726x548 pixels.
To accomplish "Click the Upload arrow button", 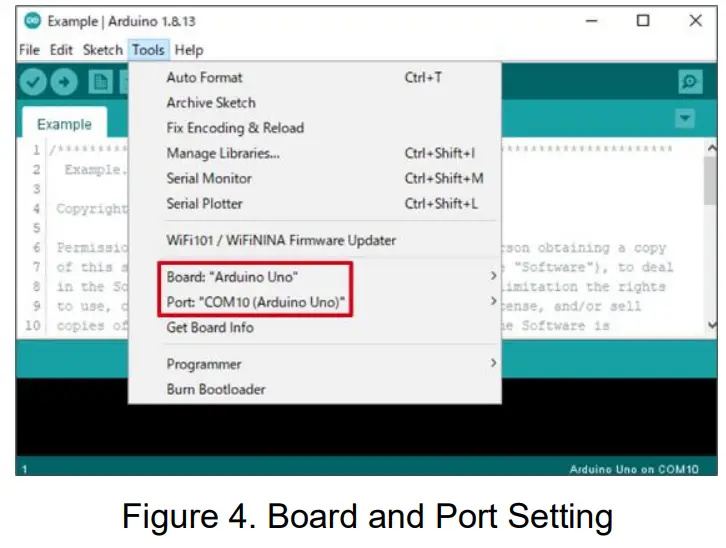I will coord(64,82).
